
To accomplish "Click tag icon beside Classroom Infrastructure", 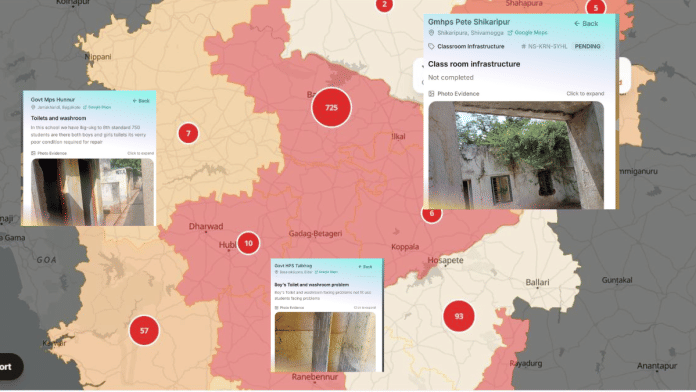I will tap(431, 46).
